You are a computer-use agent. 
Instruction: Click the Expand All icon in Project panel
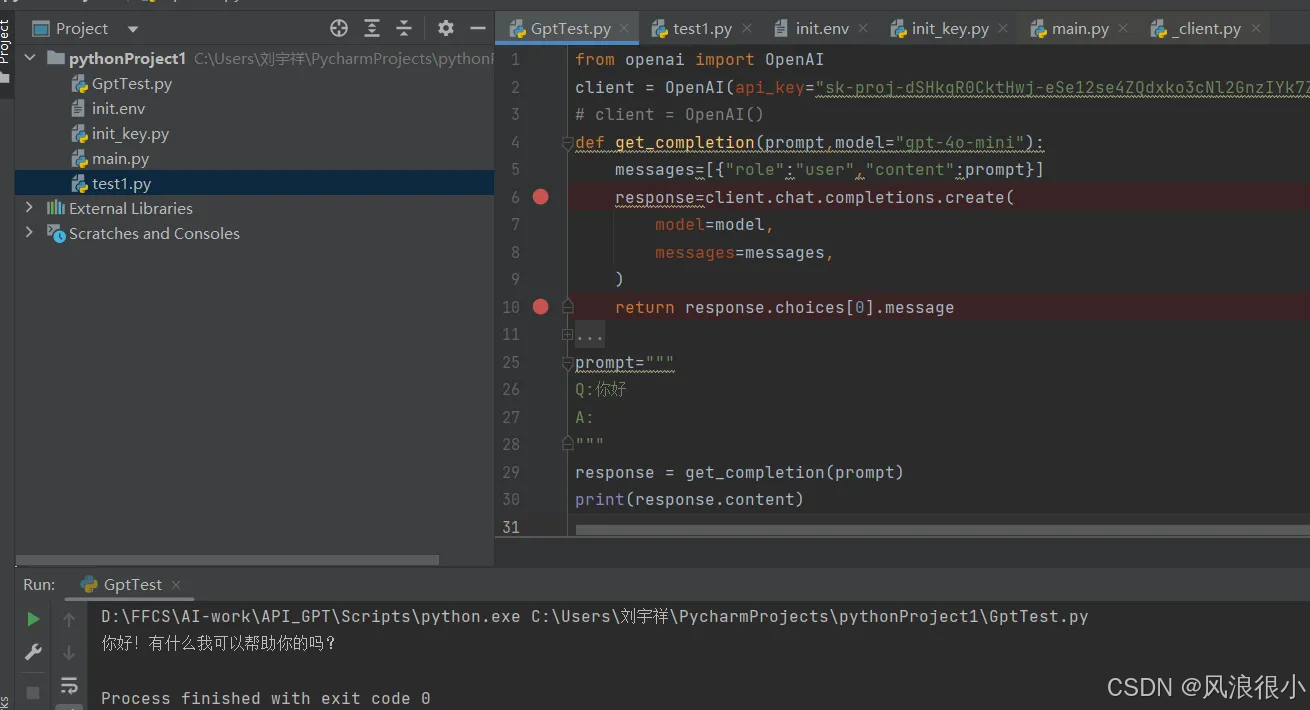(372, 28)
